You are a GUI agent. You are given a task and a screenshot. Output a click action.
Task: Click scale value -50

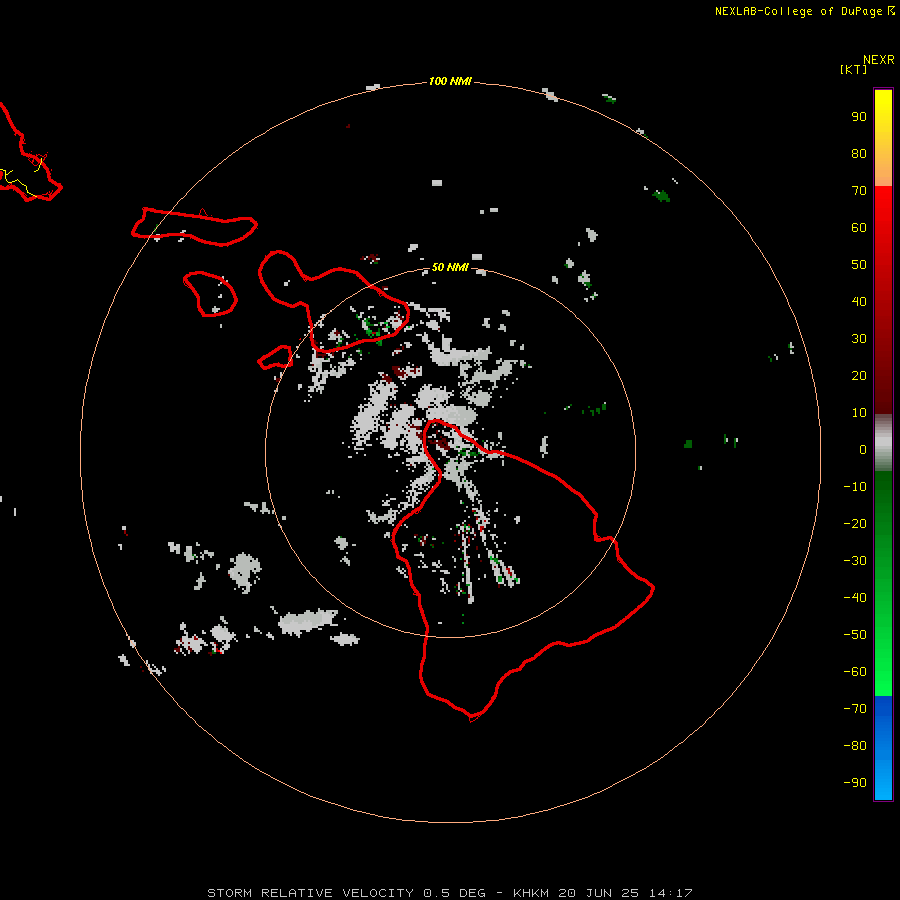click(855, 635)
